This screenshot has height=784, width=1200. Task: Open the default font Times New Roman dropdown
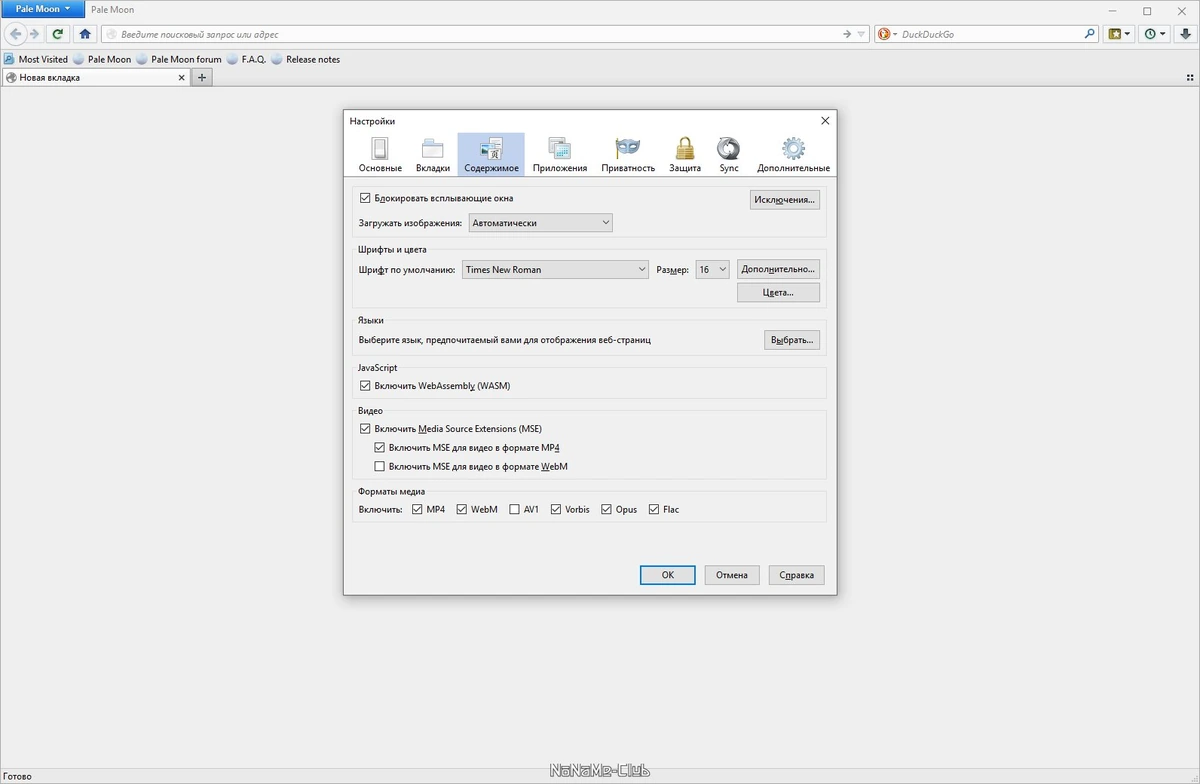pos(555,269)
